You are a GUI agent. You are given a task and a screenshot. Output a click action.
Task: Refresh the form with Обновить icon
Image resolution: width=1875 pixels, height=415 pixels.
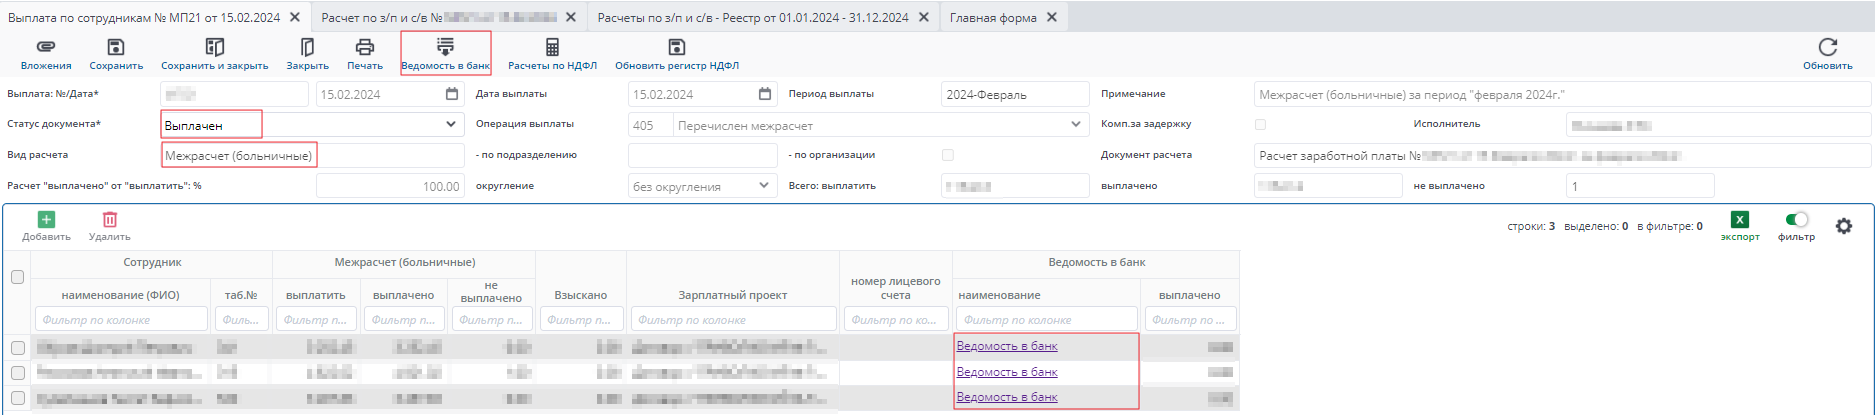[1827, 47]
